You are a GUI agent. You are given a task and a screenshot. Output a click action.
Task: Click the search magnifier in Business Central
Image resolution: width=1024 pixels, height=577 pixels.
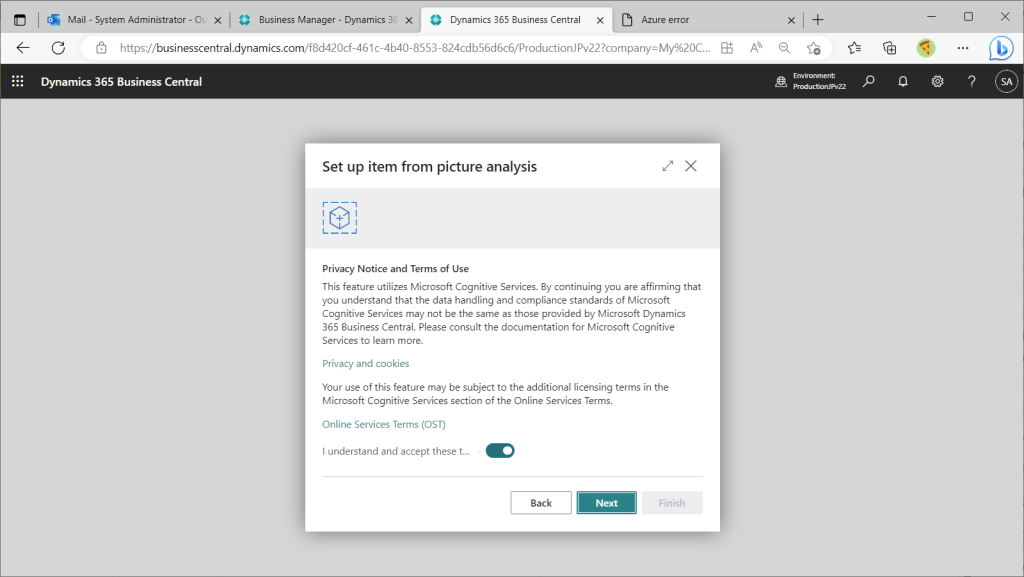pos(869,82)
